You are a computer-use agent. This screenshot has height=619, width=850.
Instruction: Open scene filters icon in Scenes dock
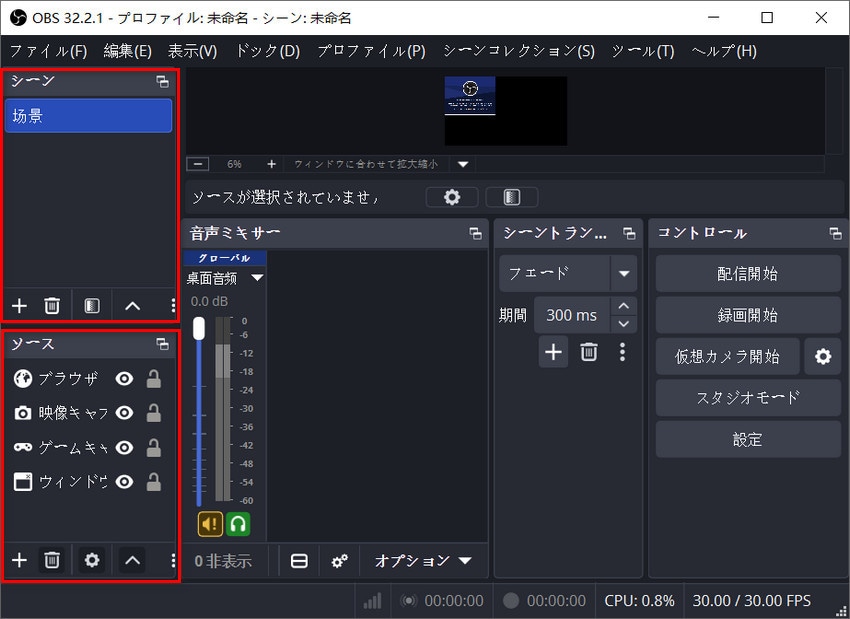pyautogui.click(x=92, y=306)
